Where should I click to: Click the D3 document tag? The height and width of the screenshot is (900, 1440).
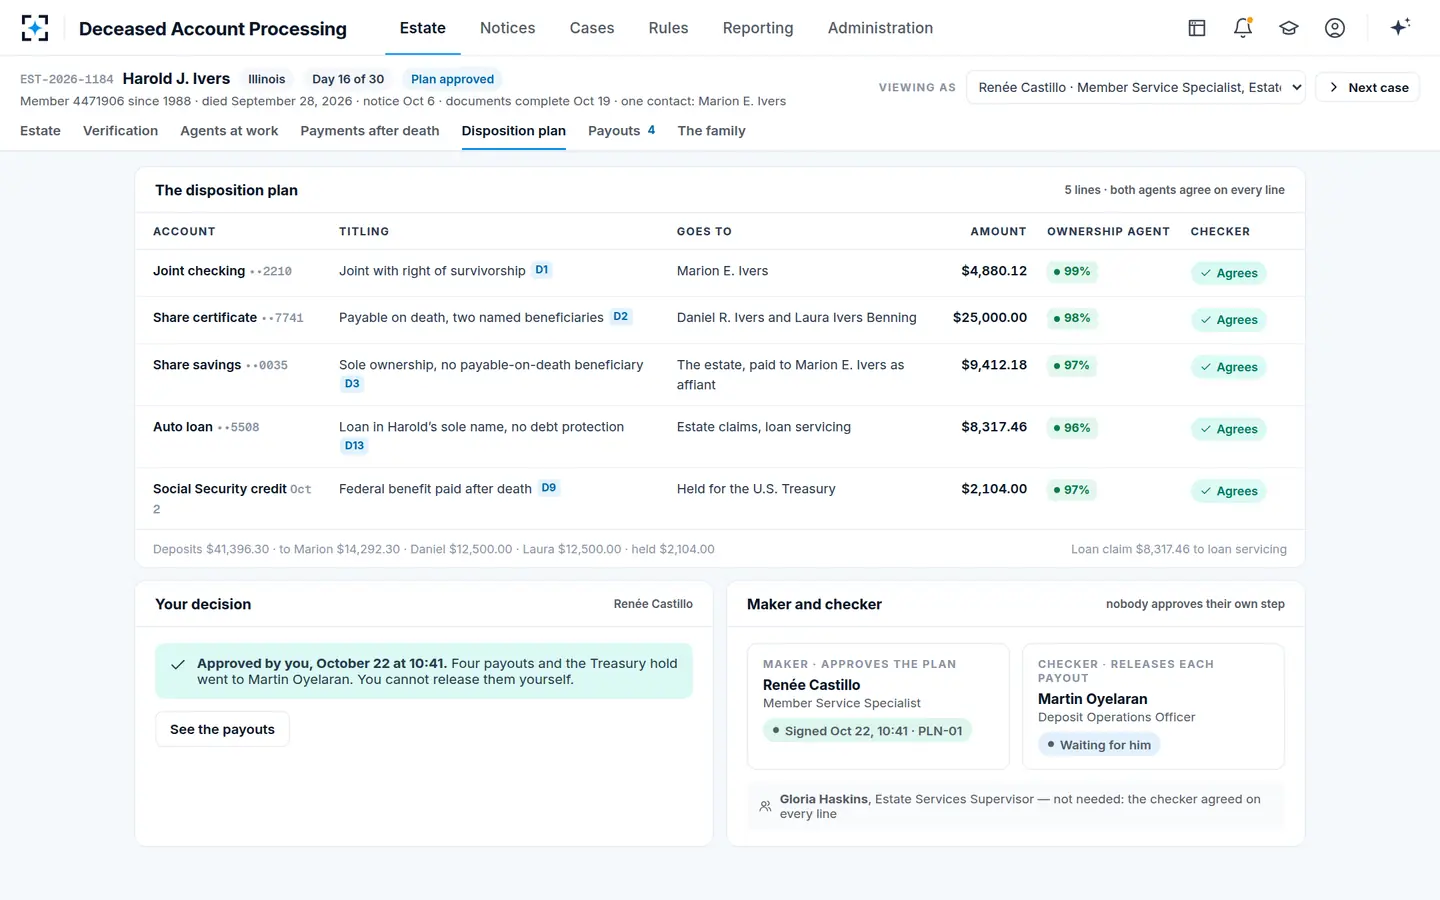[352, 384]
